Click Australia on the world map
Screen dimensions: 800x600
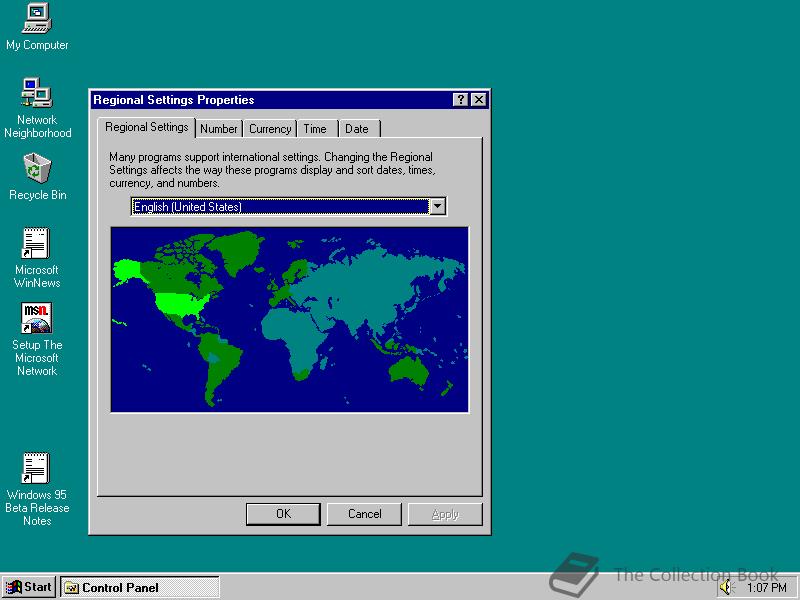coord(408,370)
